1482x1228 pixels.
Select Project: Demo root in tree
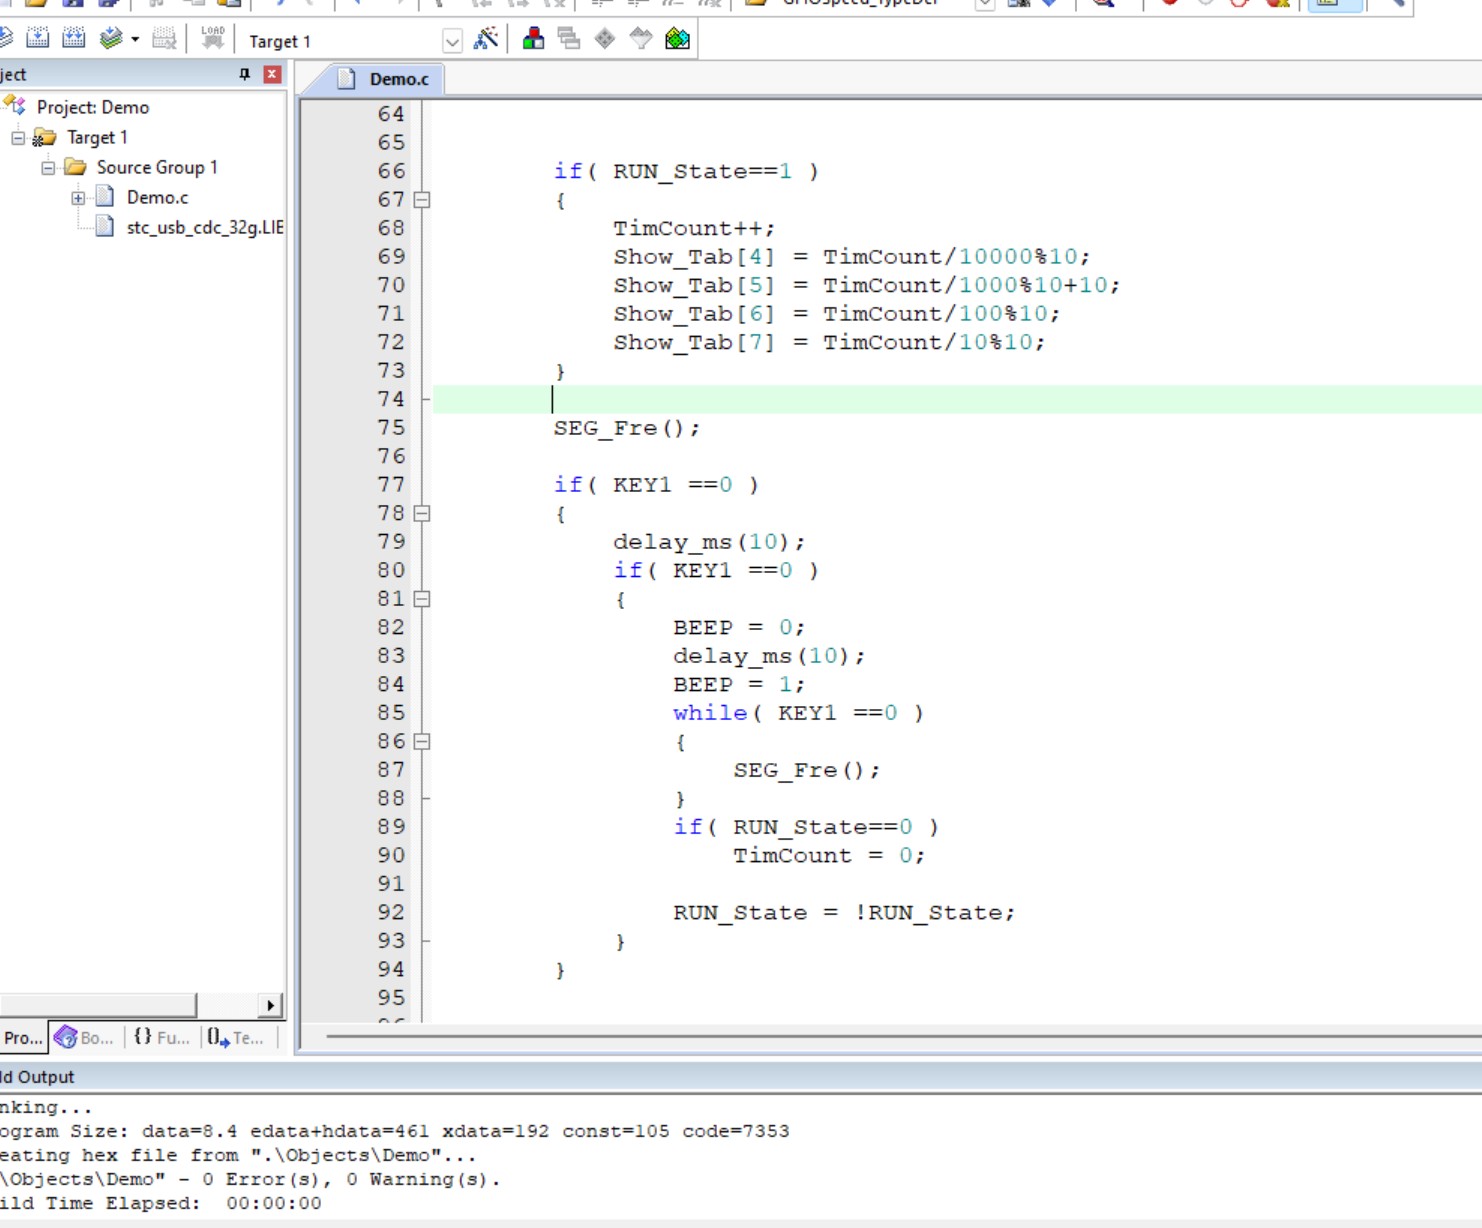93,107
